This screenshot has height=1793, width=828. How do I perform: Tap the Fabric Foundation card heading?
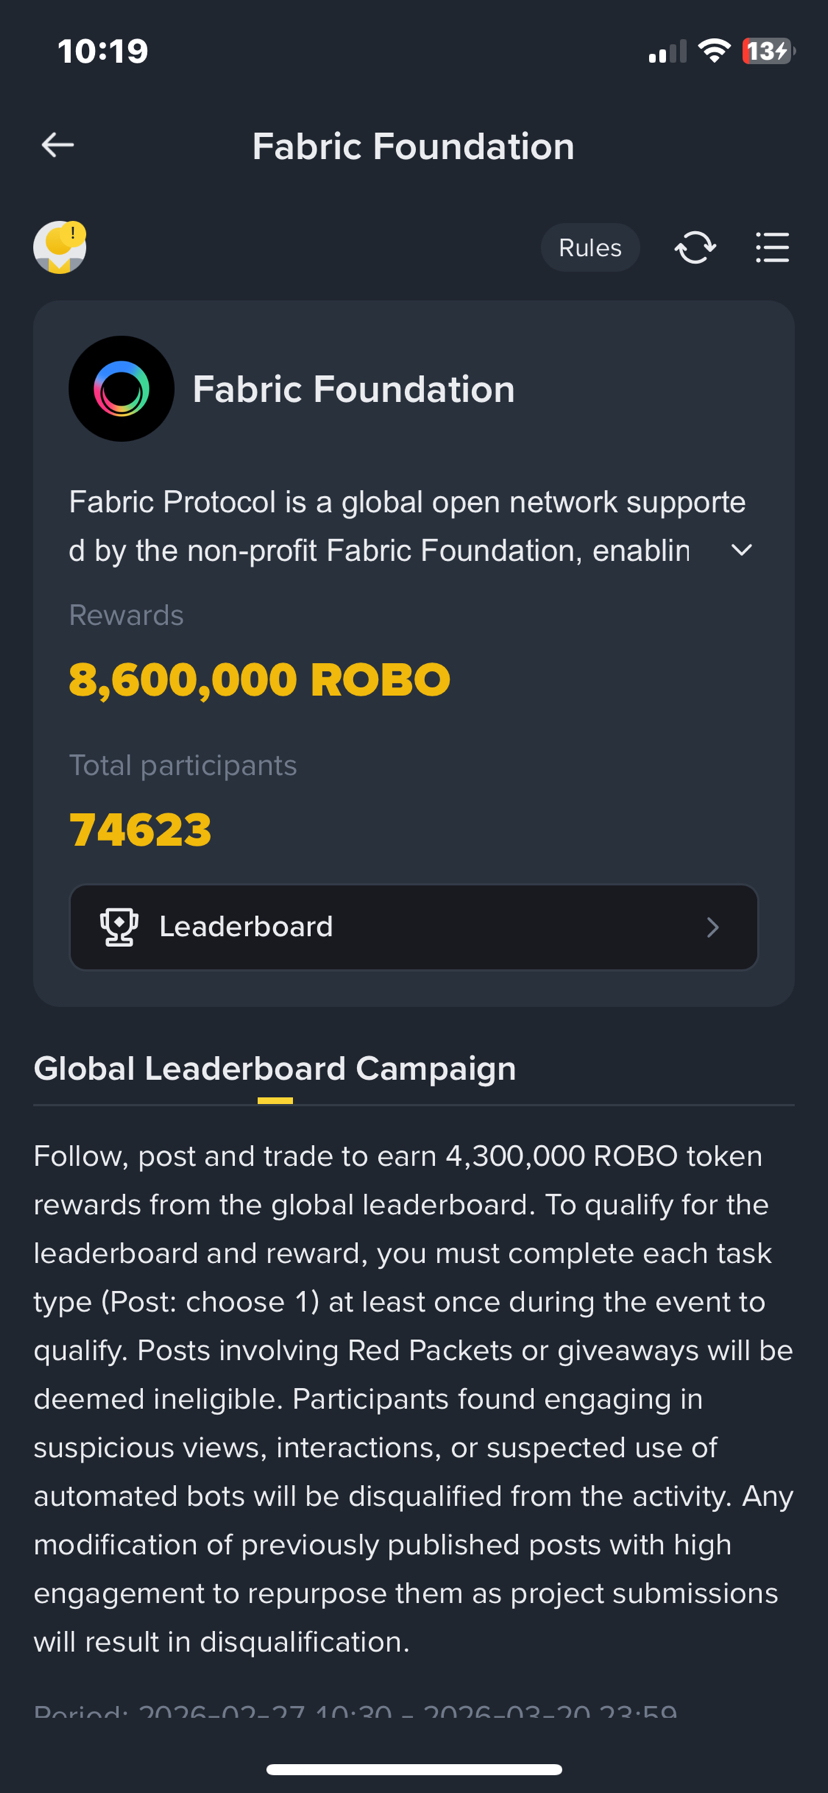[x=353, y=390]
